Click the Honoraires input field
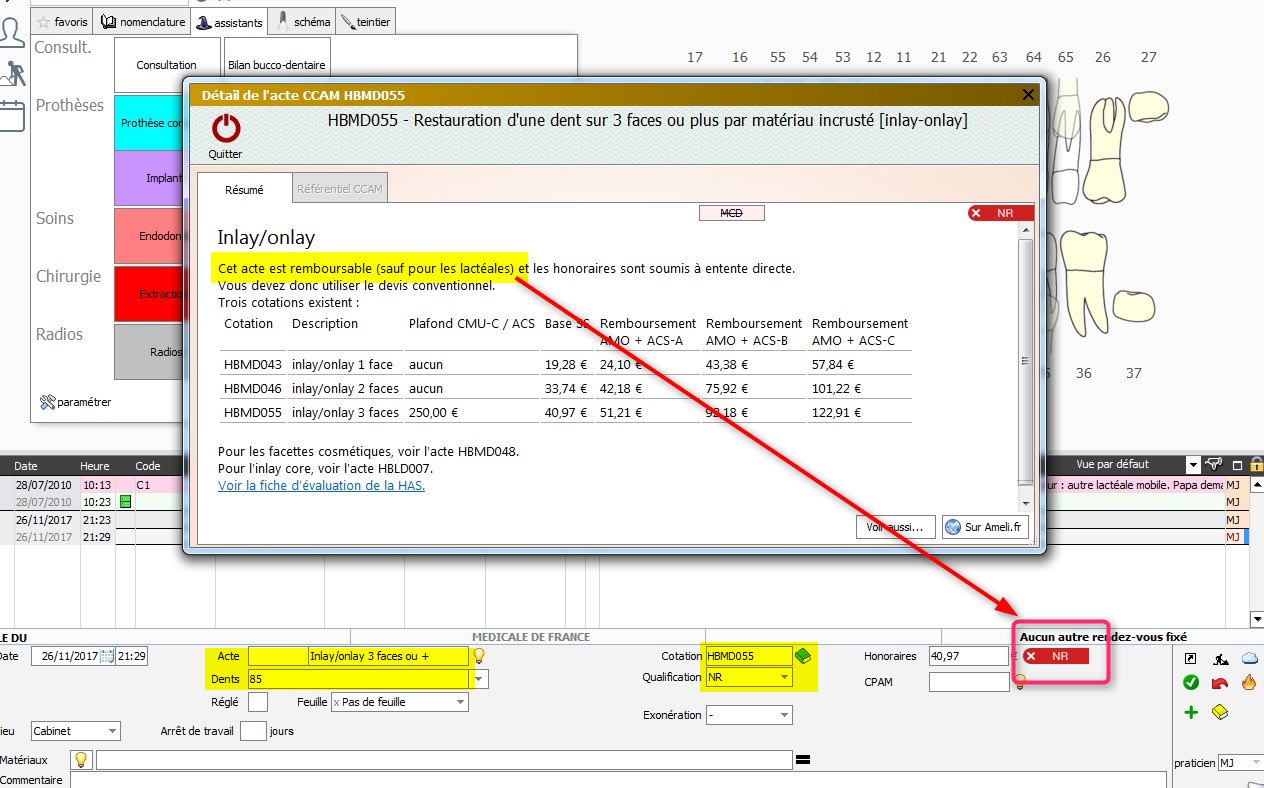Image resolution: width=1264 pixels, height=788 pixels. click(x=968, y=656)
